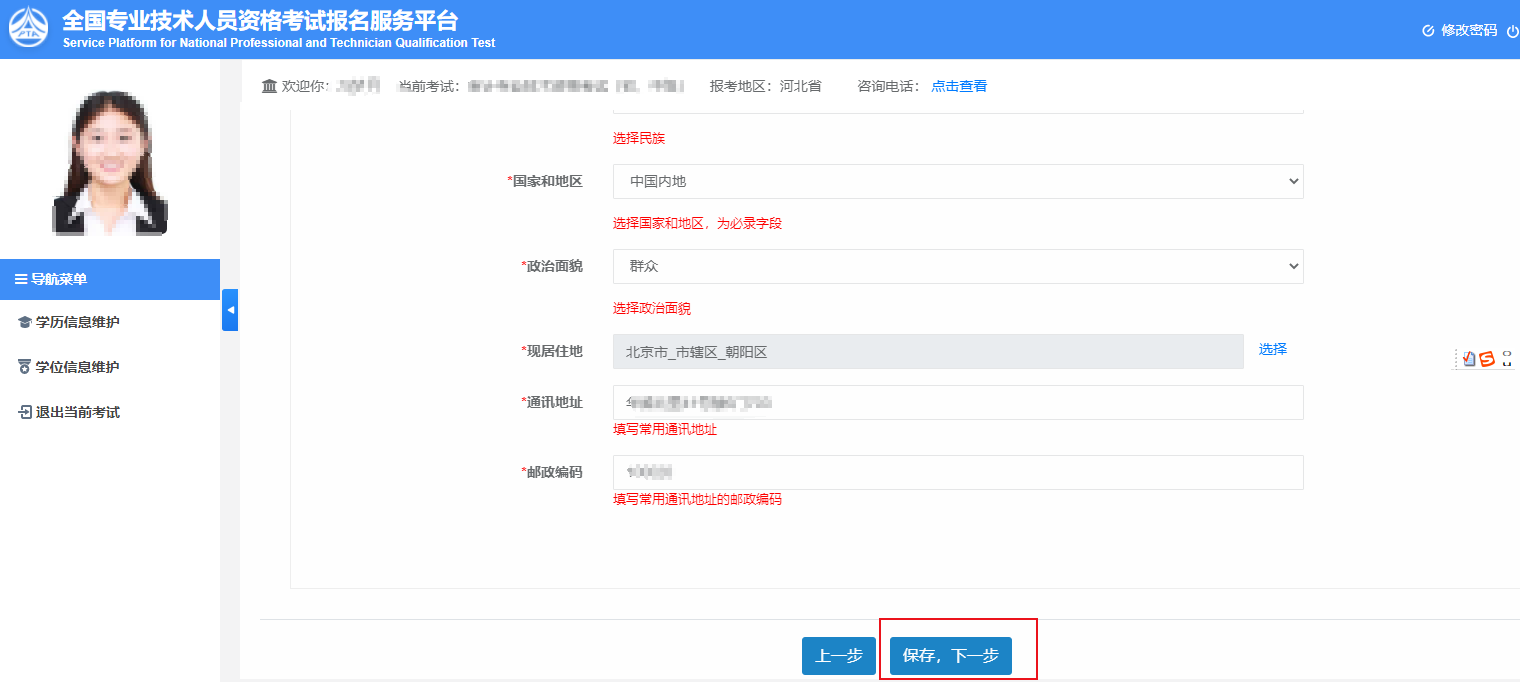Click the candidate profile photo
1520x682 pixels.
tap(110, 160)
